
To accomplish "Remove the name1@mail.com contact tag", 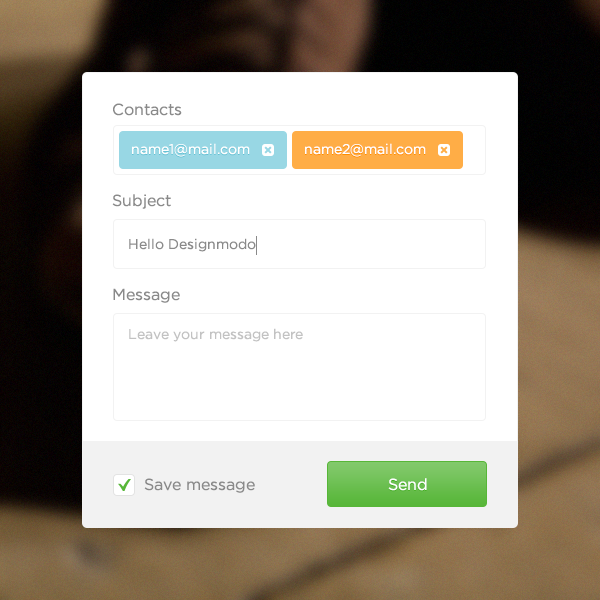I will pos(268,150).
